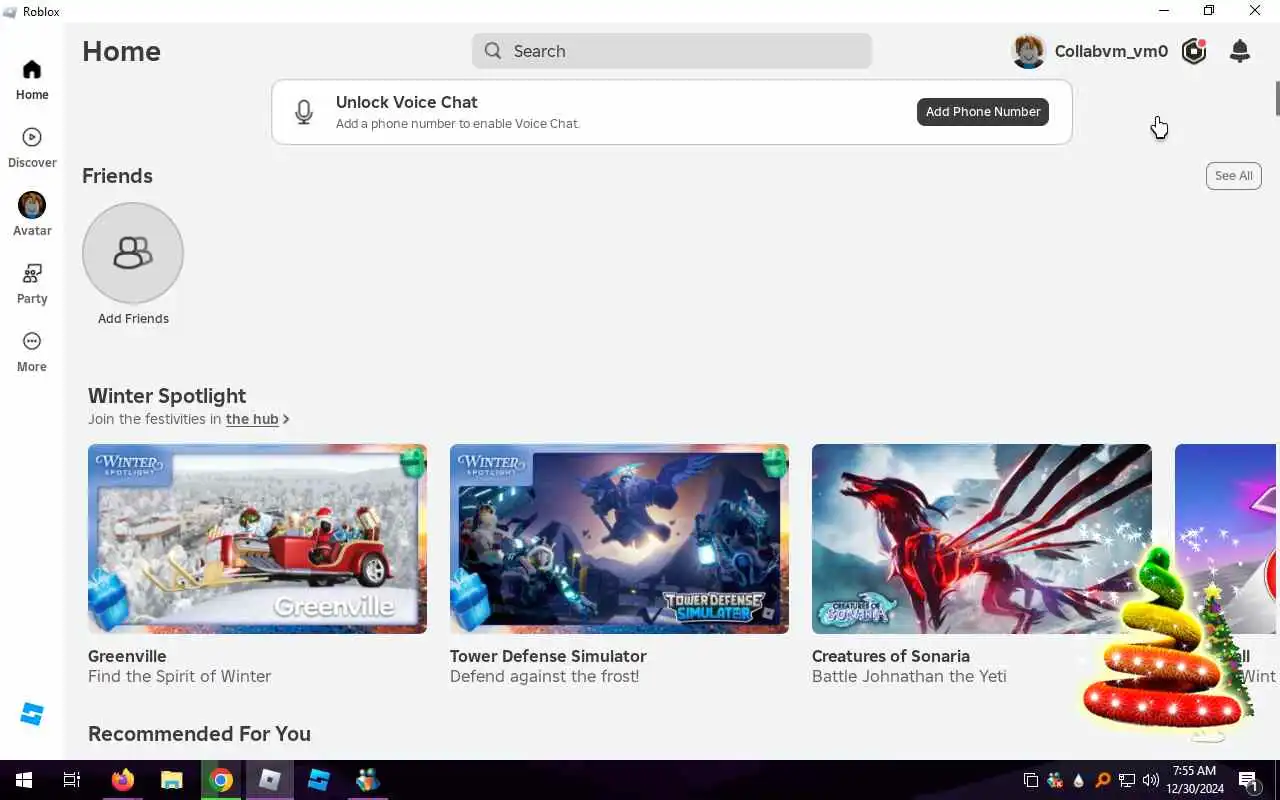
Task: Open the More menu in sidebar
Action: (32, 352)
